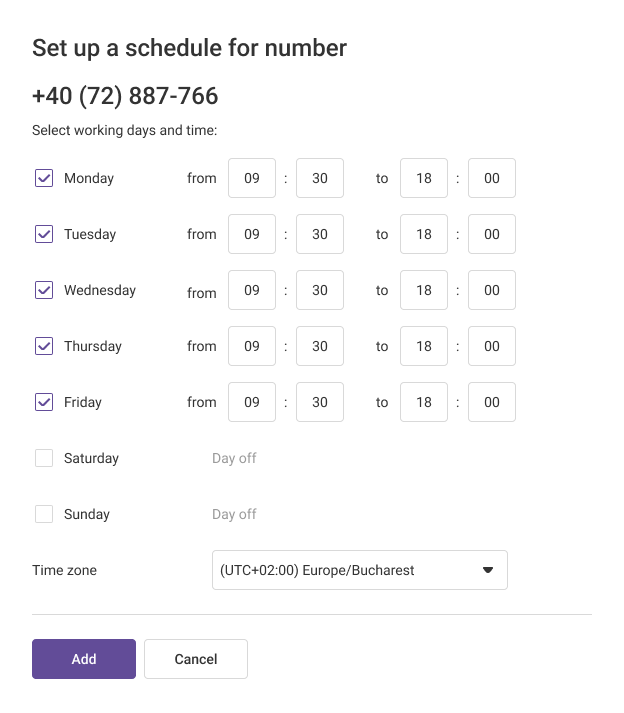Click Thursday's end hour field
Screen dimensions: 624x713
424,346
